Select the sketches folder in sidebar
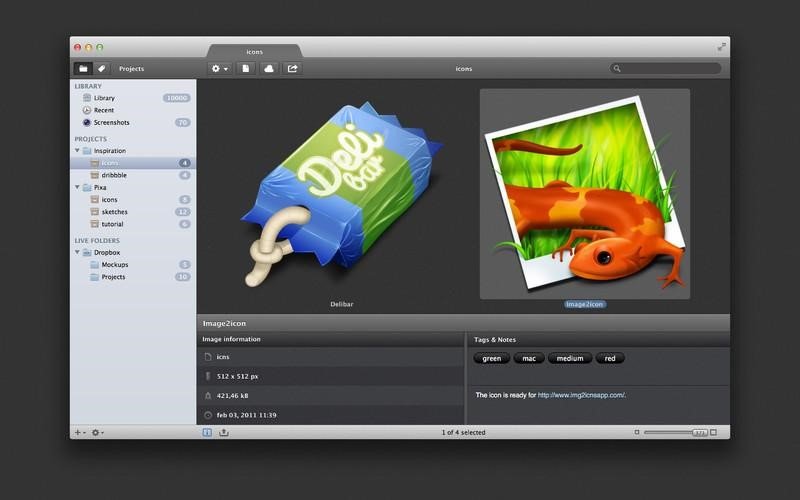 (133, 212)
